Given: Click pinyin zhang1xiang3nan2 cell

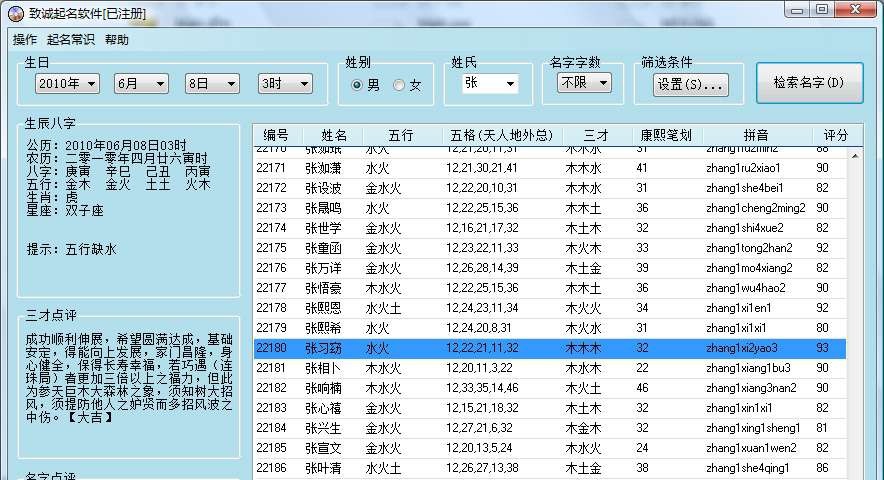Looking at the screenshot, I should click(x=751, y=388).
